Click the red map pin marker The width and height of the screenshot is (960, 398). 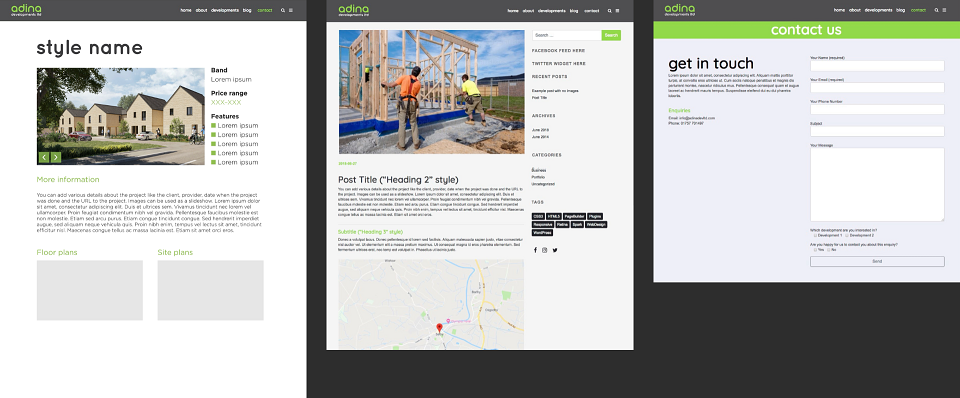[439, 329]
